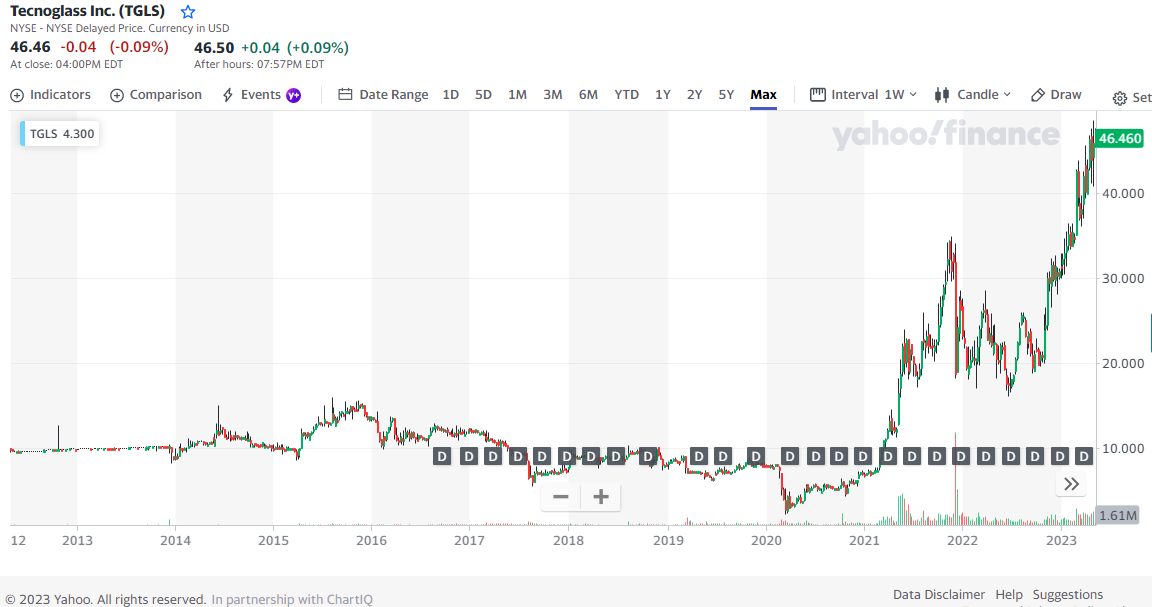This screenshot has height=607, width=1152.
Task: Click the interval ruler icon
Action: coord(817,95)
